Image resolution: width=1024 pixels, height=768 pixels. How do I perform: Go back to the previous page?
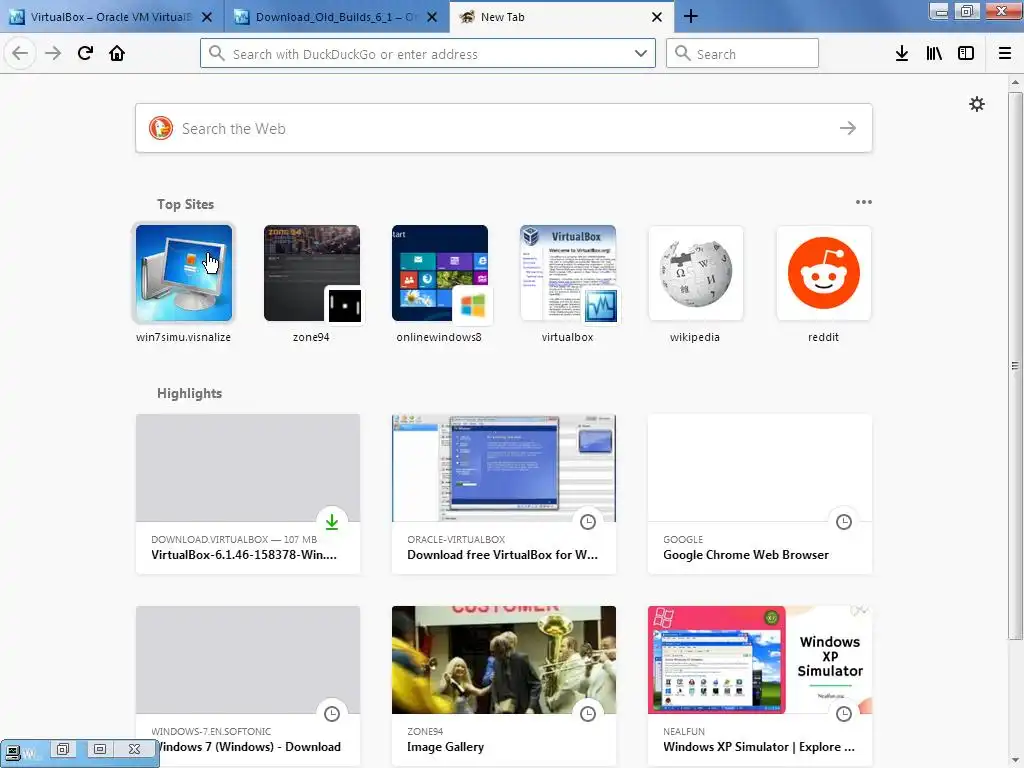pos(20,53)
